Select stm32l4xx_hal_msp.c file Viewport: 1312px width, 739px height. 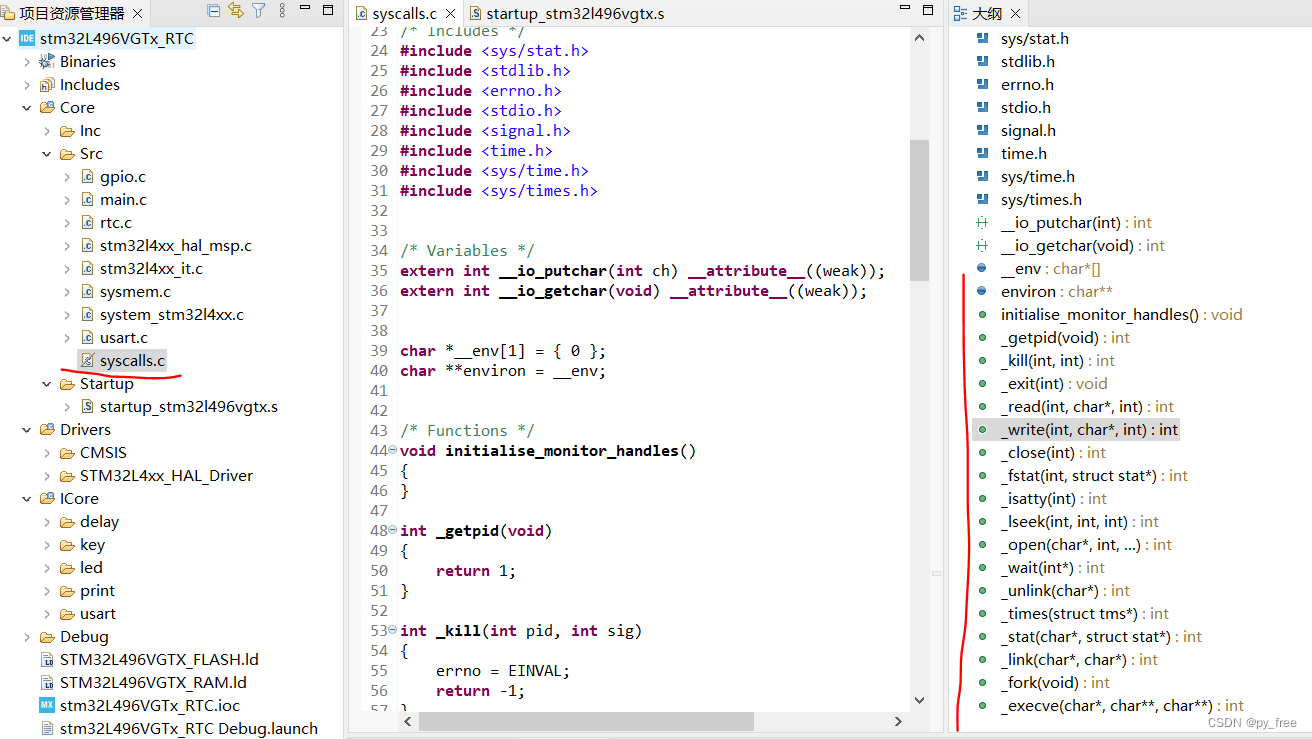coord(175,246)
